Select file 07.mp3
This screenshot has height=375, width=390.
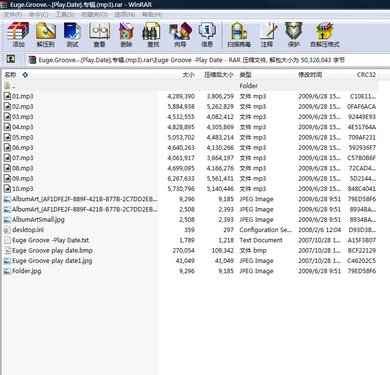pos(23,158)
